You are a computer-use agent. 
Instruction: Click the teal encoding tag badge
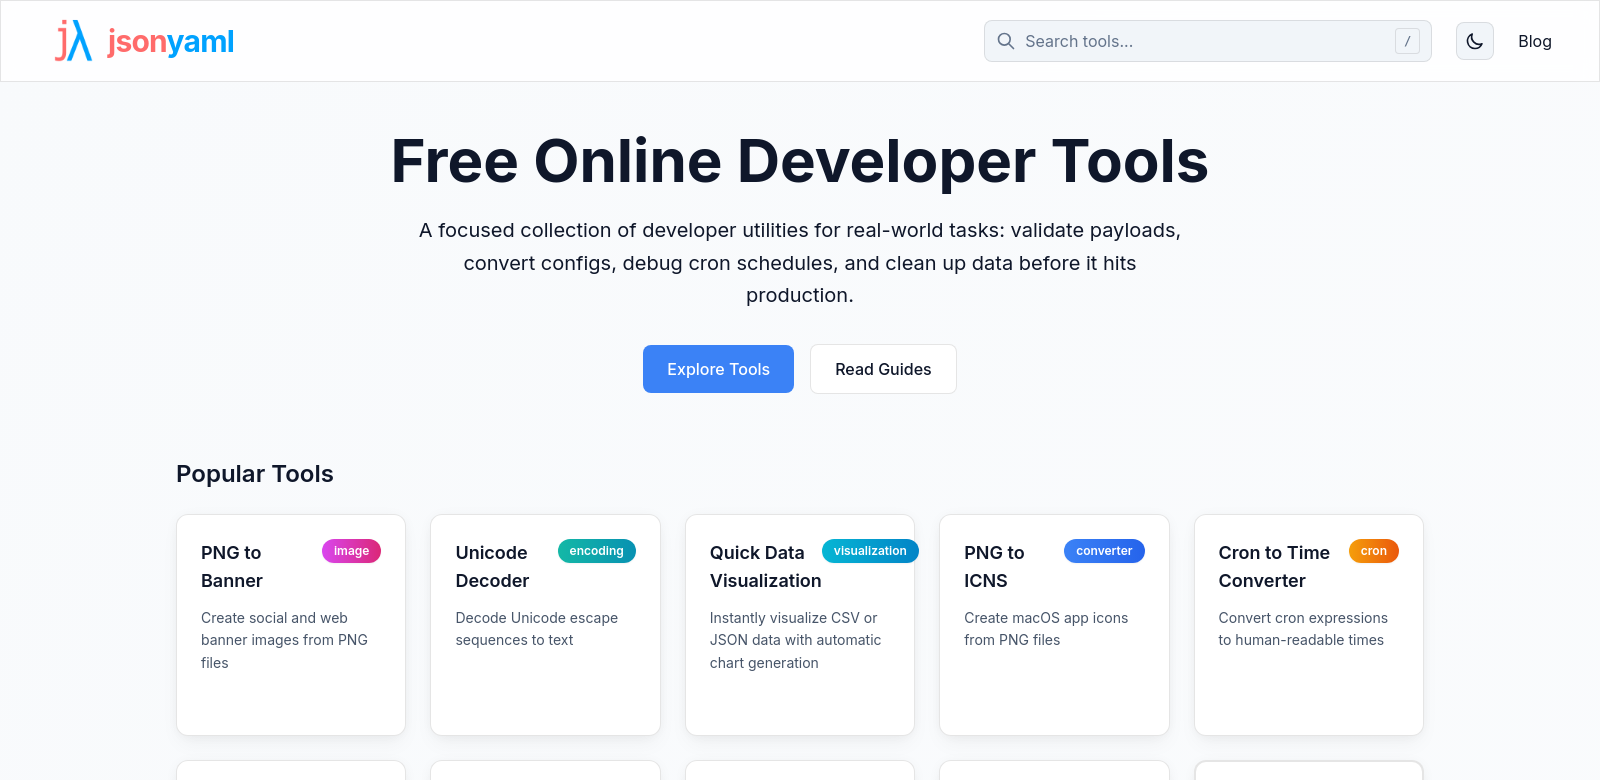[596, 551]
